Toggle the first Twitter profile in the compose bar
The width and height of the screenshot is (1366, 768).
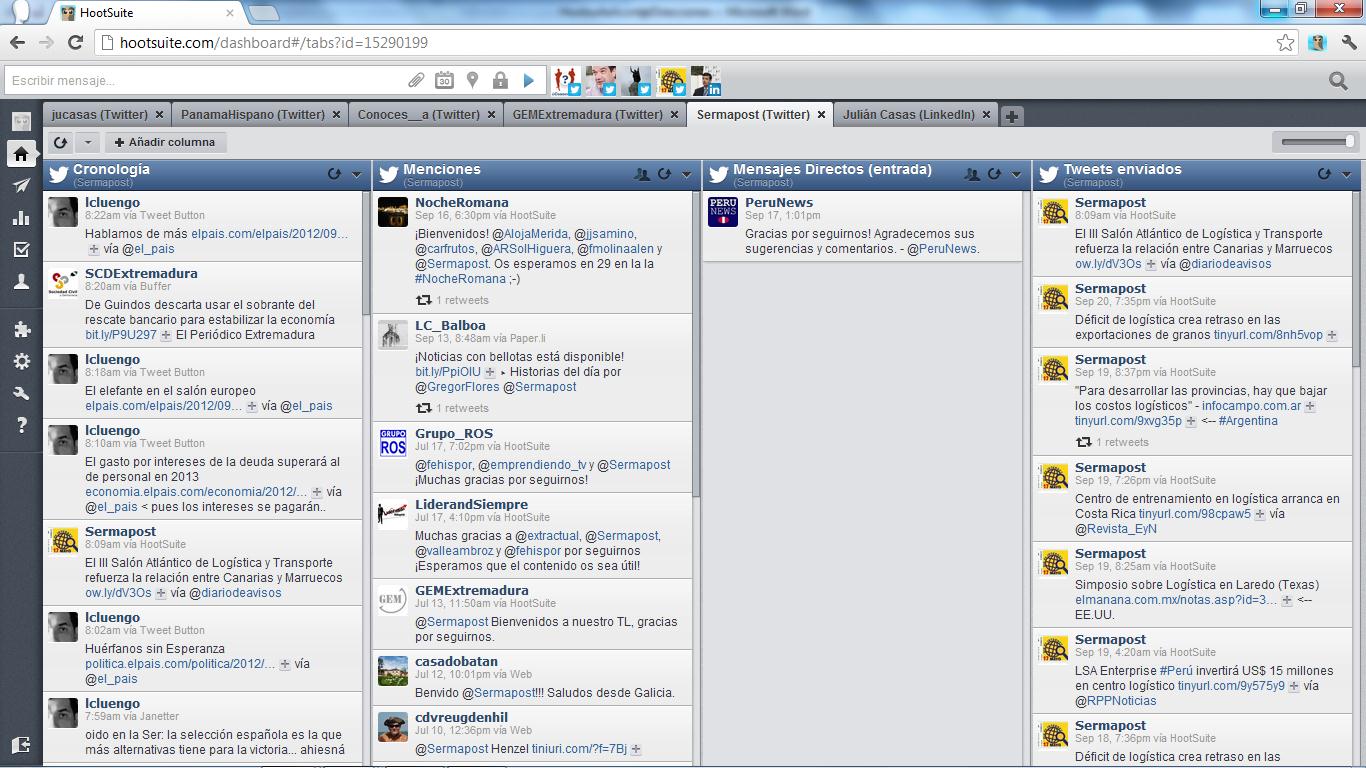click(567, 81)
